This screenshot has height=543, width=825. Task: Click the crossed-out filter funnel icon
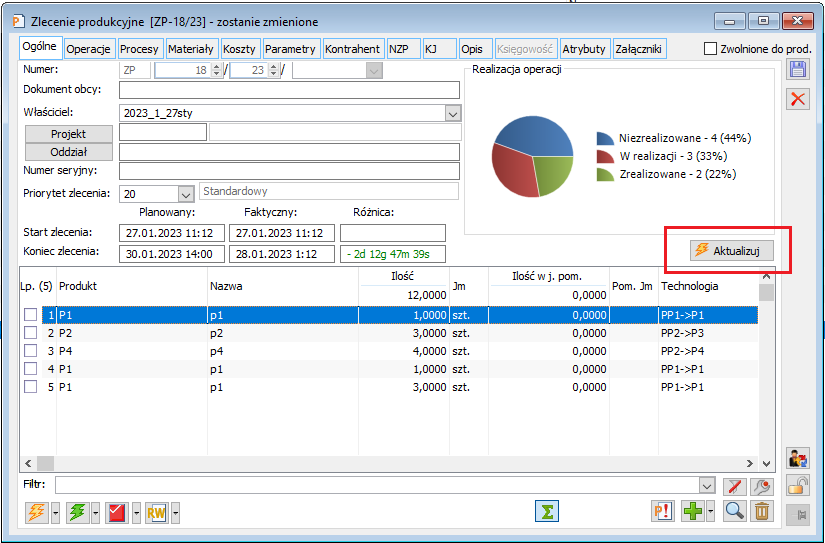coord(735,487)
